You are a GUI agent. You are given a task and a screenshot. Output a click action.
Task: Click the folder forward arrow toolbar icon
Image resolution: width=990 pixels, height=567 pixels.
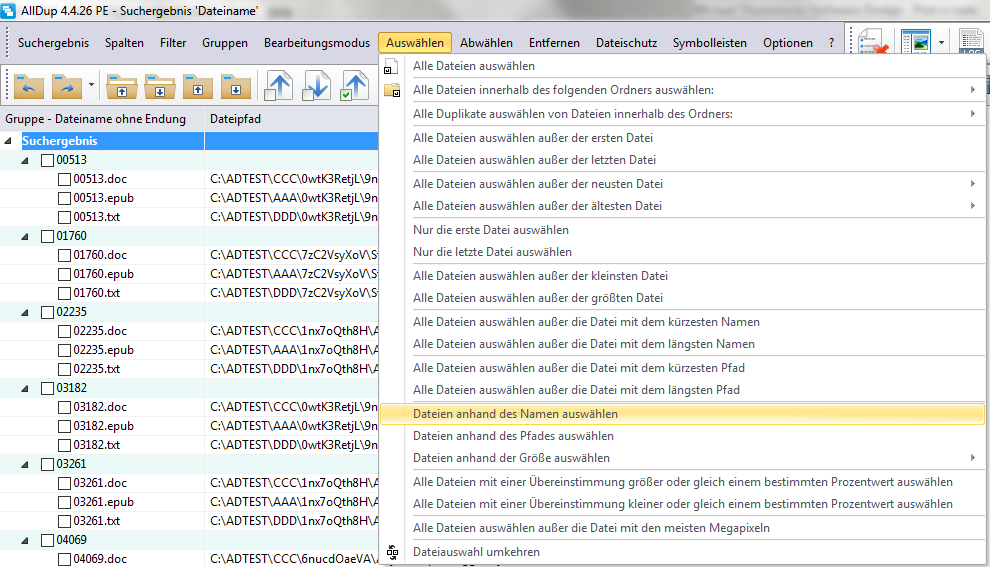tap(65, 85)
